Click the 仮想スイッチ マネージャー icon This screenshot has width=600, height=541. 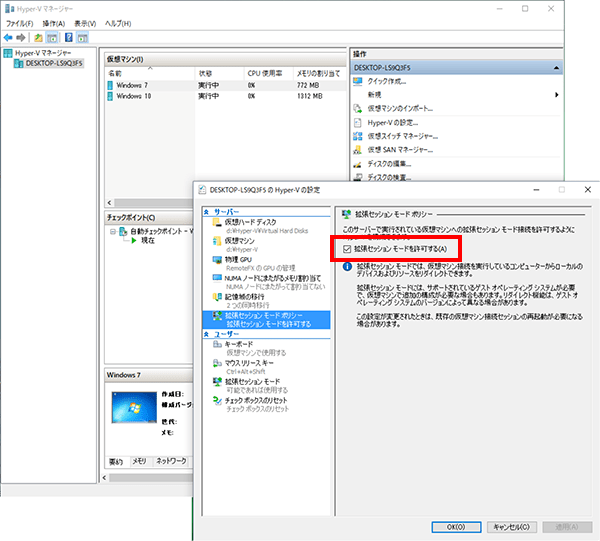358,136
